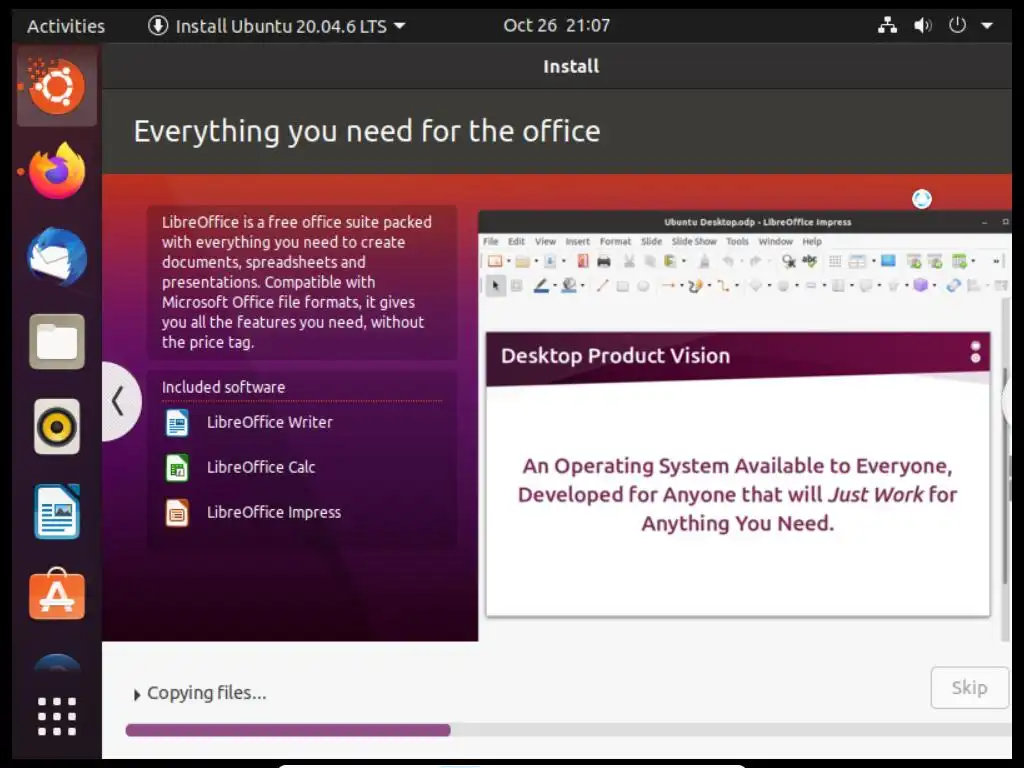Click Tools menu in Impress window
1024x768 pixels.
click(737, 242)
